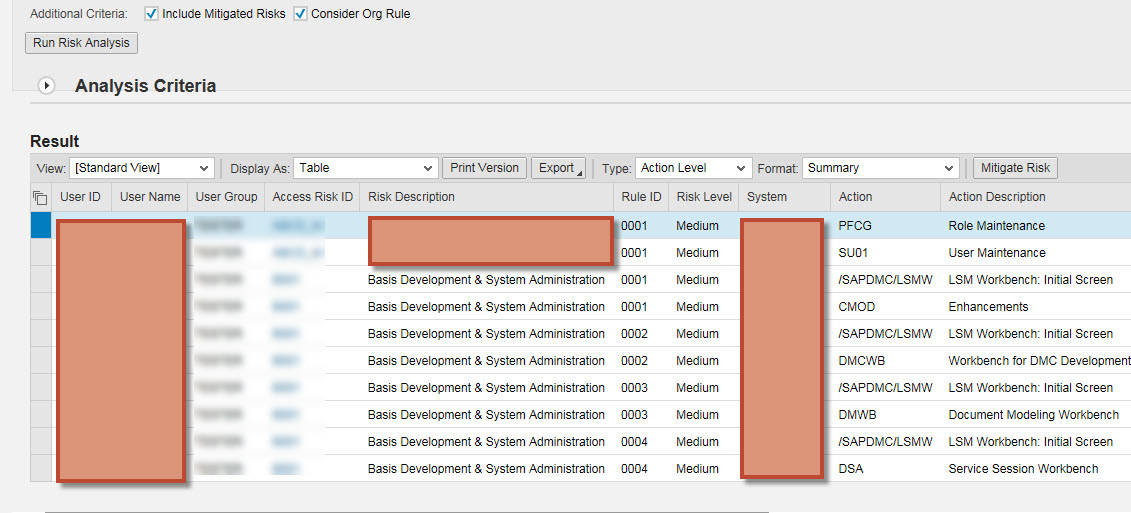Open the Display As Table dropdown
The image size is (1131, 513).
(x=366, y=168)
